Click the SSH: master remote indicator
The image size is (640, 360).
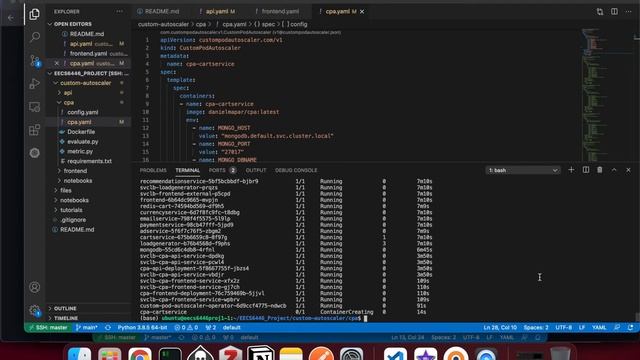coord(49,327)
